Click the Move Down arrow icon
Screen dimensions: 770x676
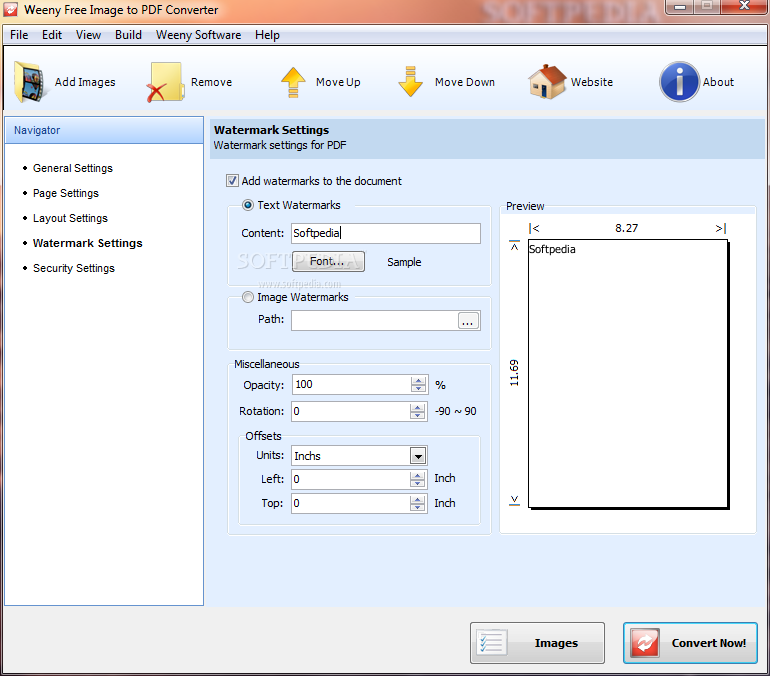(411, 82)
